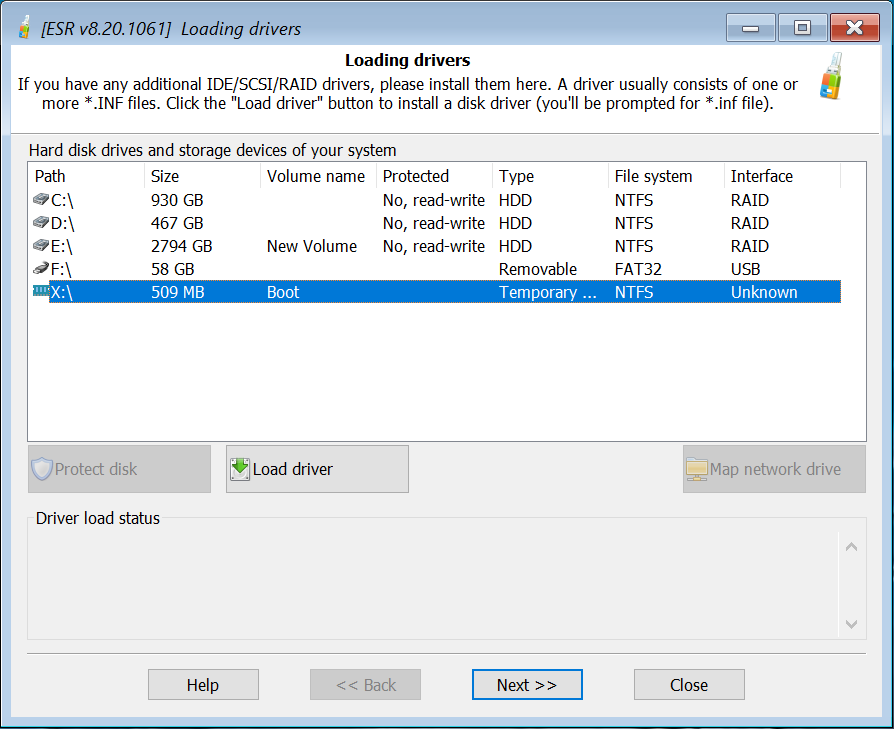
Task: Sort drive list by Path column
Action: (x=86, y=176)
